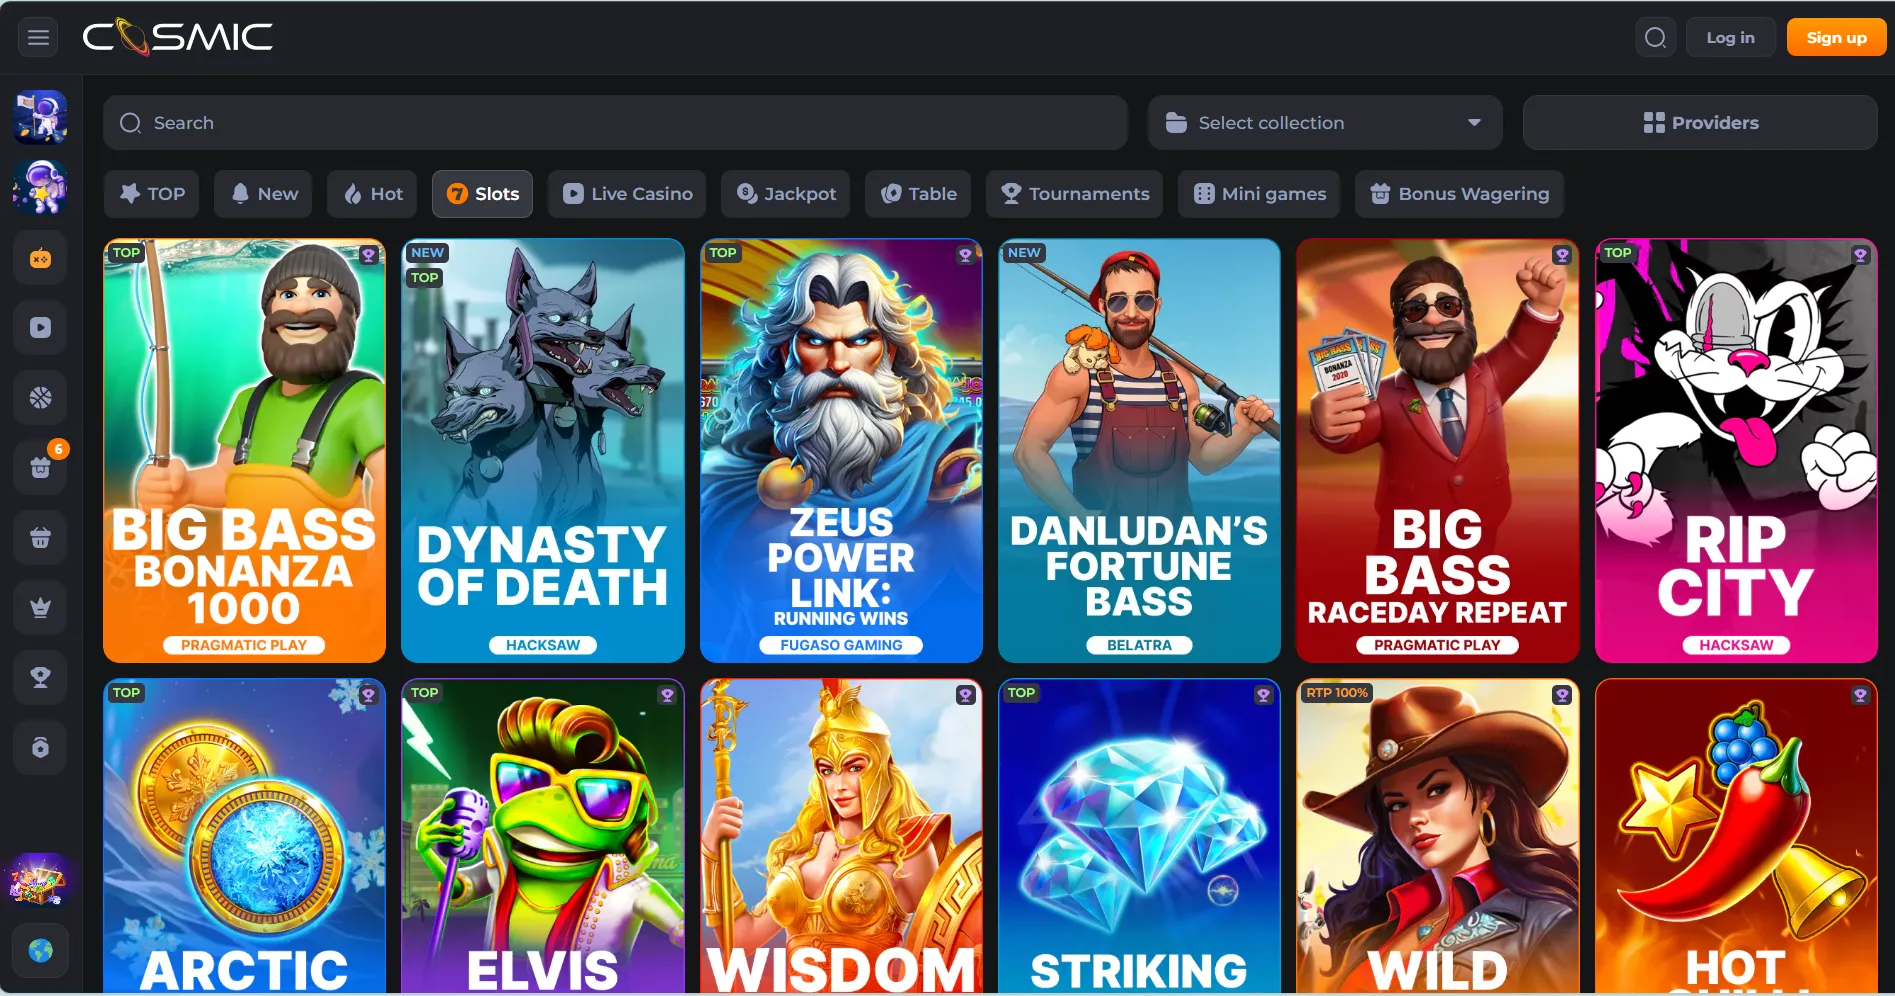Open the trophy sidebar icon
This screenshot has height=996, width=1895.
point(40,677)
